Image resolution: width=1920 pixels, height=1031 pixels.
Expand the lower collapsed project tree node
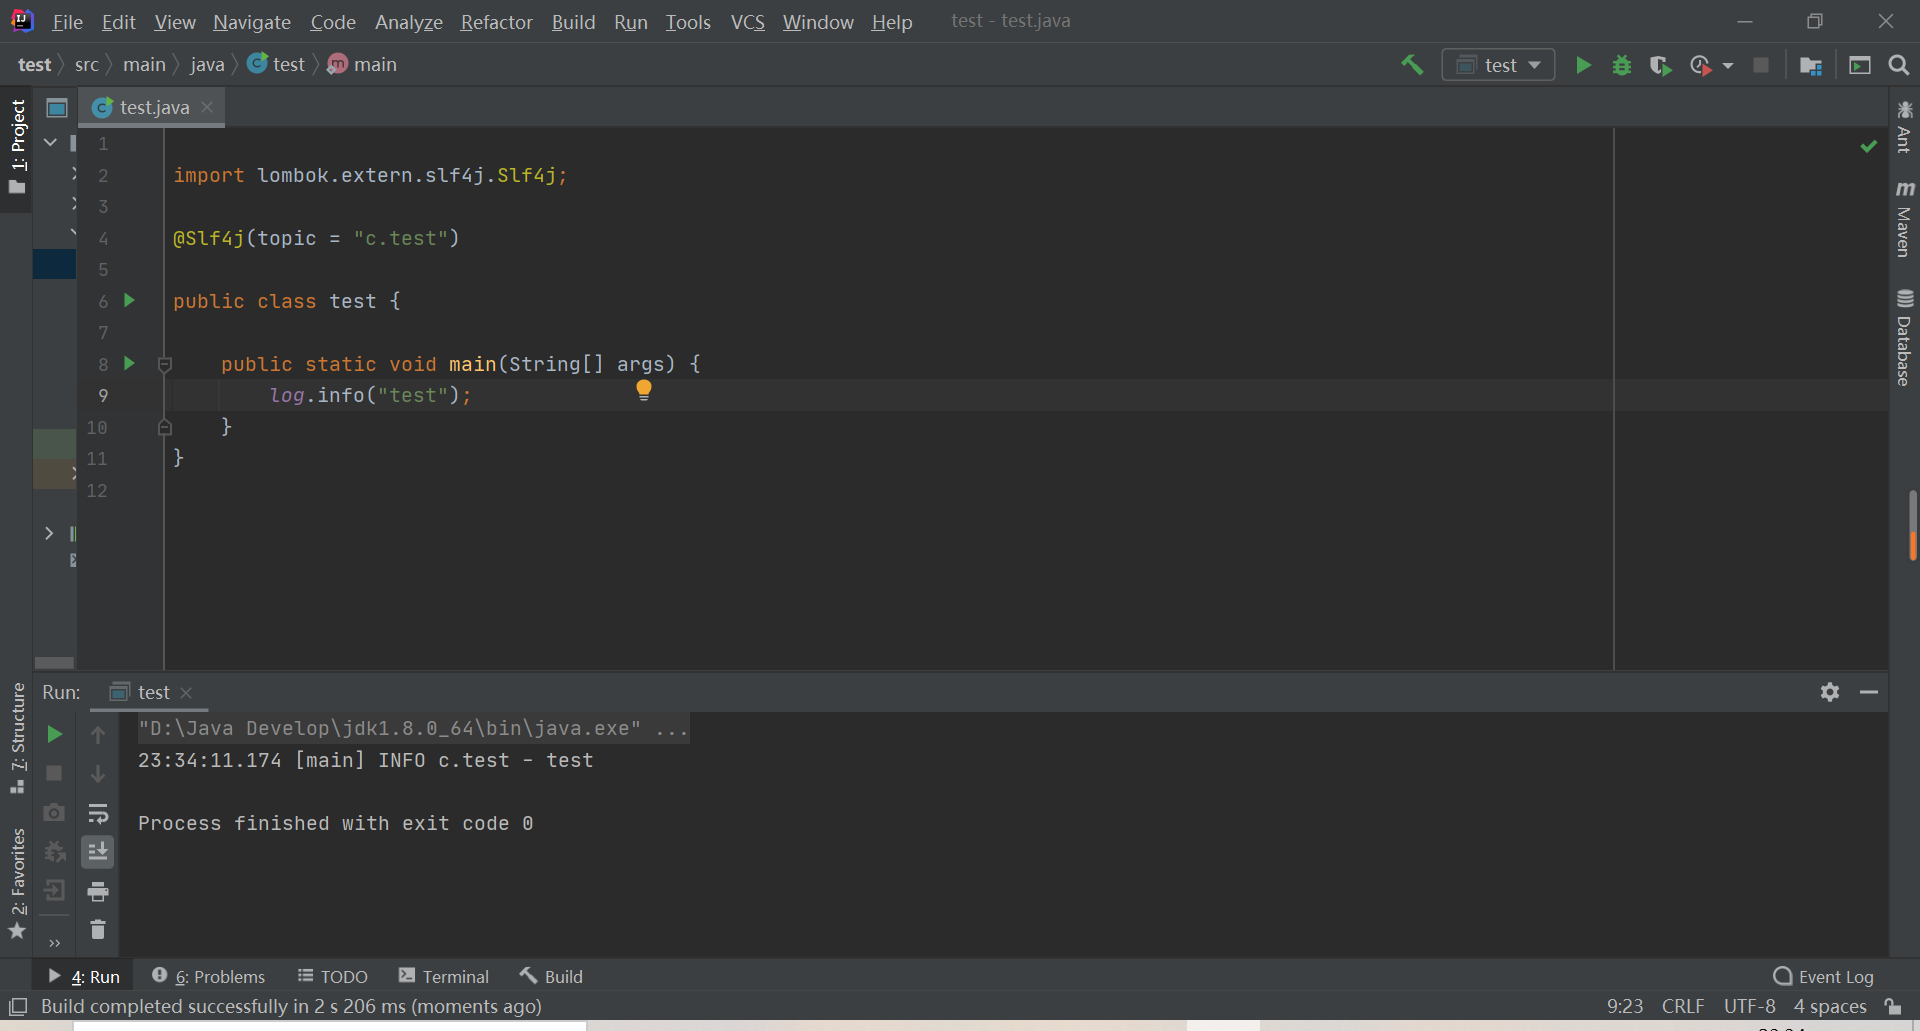49,533
